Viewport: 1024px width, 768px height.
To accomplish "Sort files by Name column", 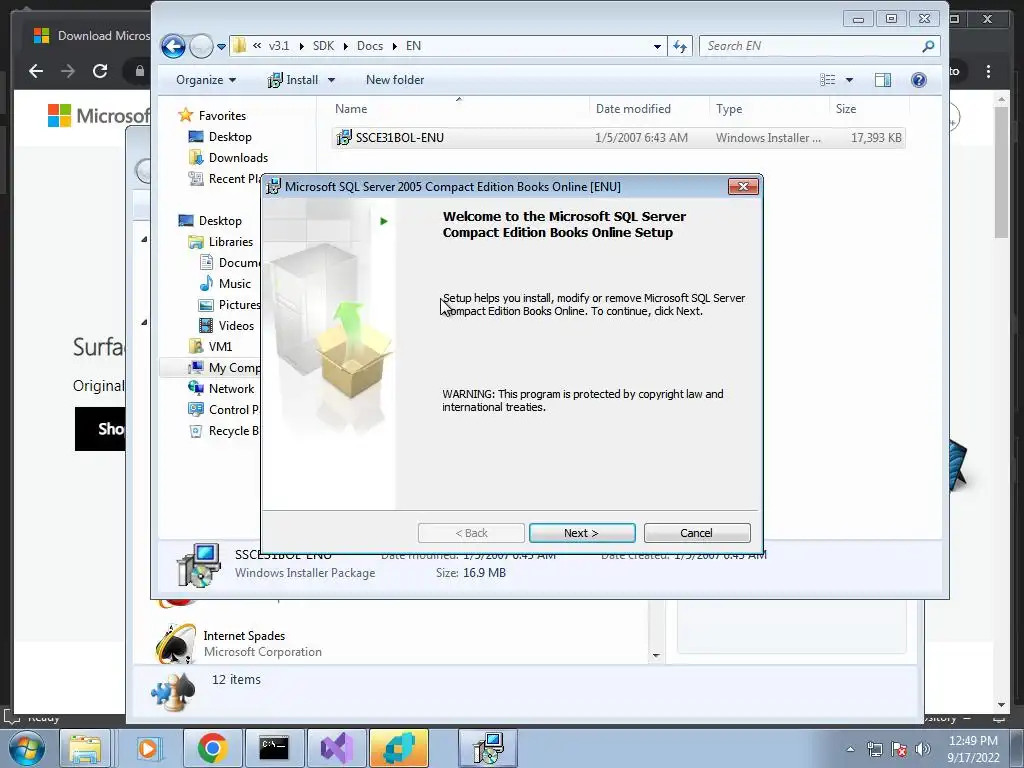I will (460, 109).
